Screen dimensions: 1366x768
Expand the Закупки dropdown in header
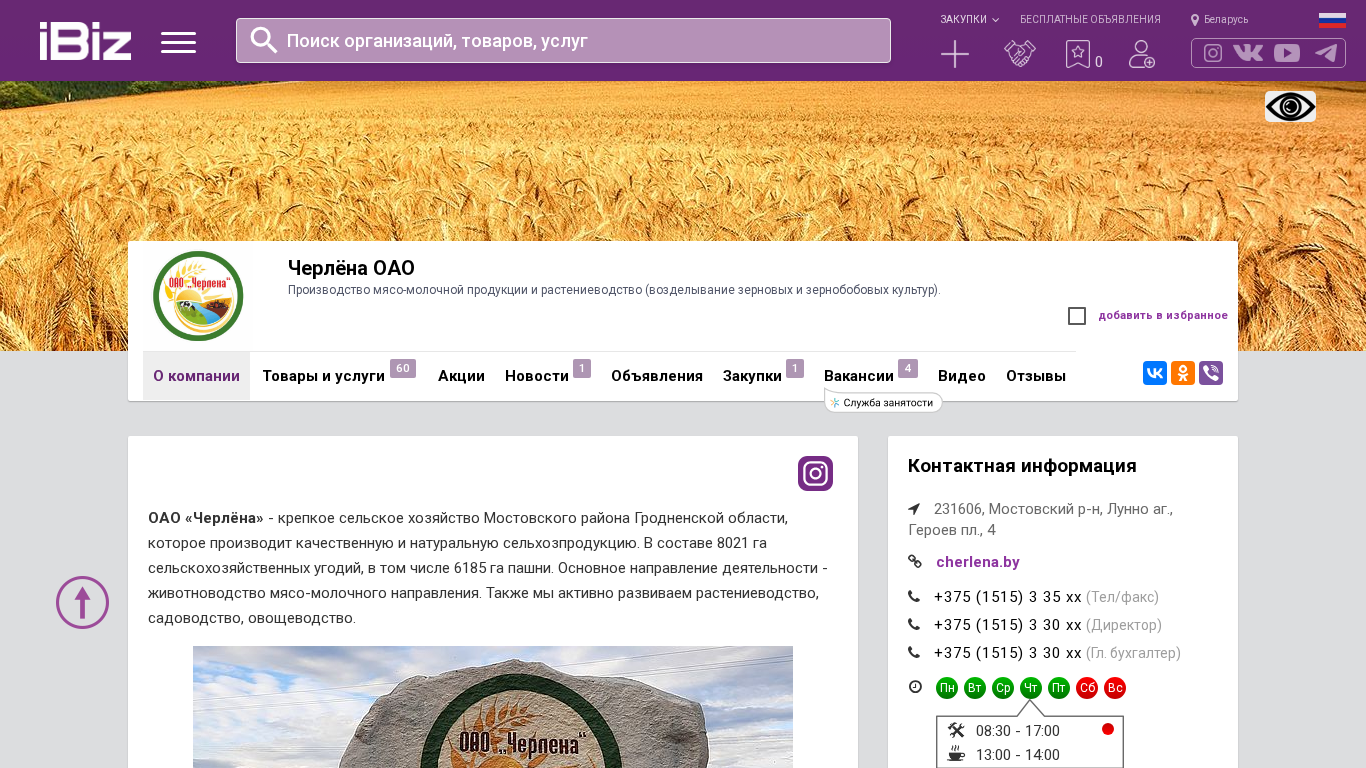click(969, 19)
